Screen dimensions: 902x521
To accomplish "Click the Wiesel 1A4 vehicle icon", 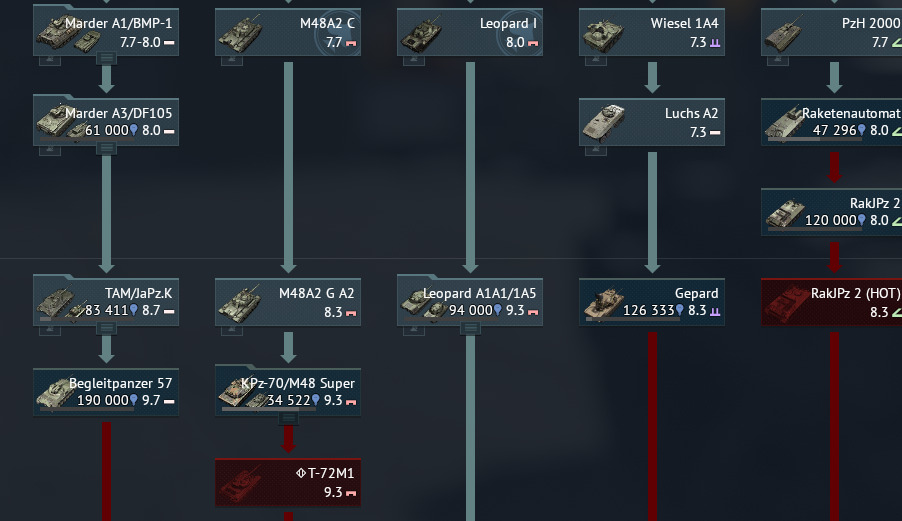I will (x=603, y=33).
